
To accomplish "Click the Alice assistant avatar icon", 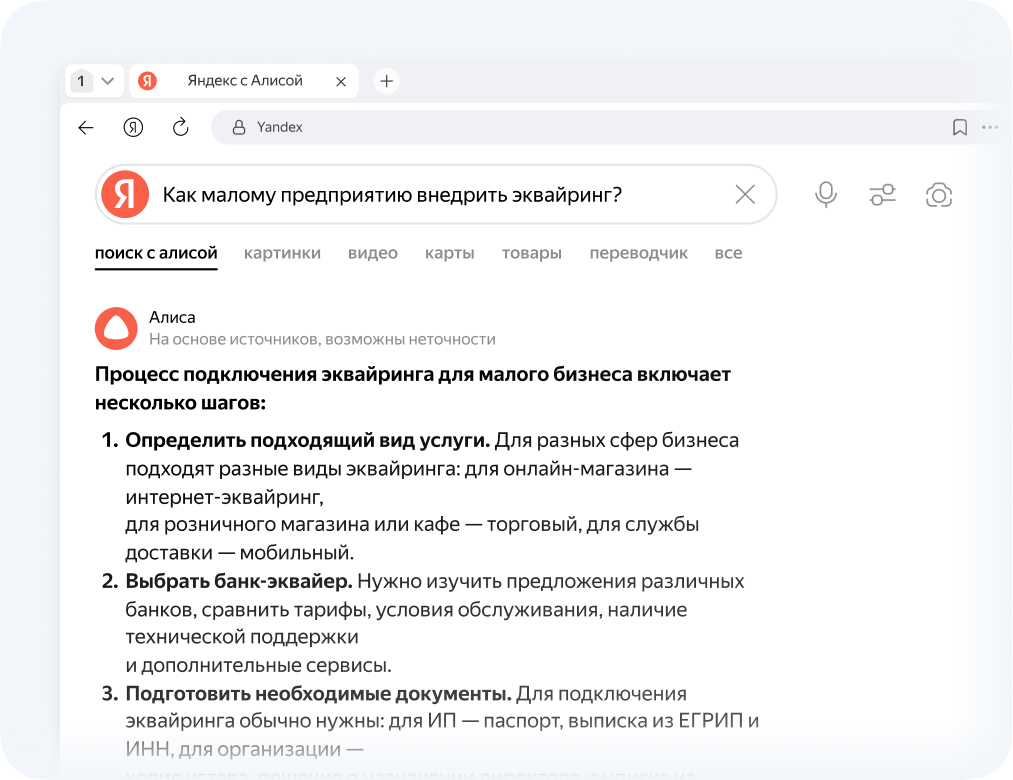I will click(x=116, y=328).
